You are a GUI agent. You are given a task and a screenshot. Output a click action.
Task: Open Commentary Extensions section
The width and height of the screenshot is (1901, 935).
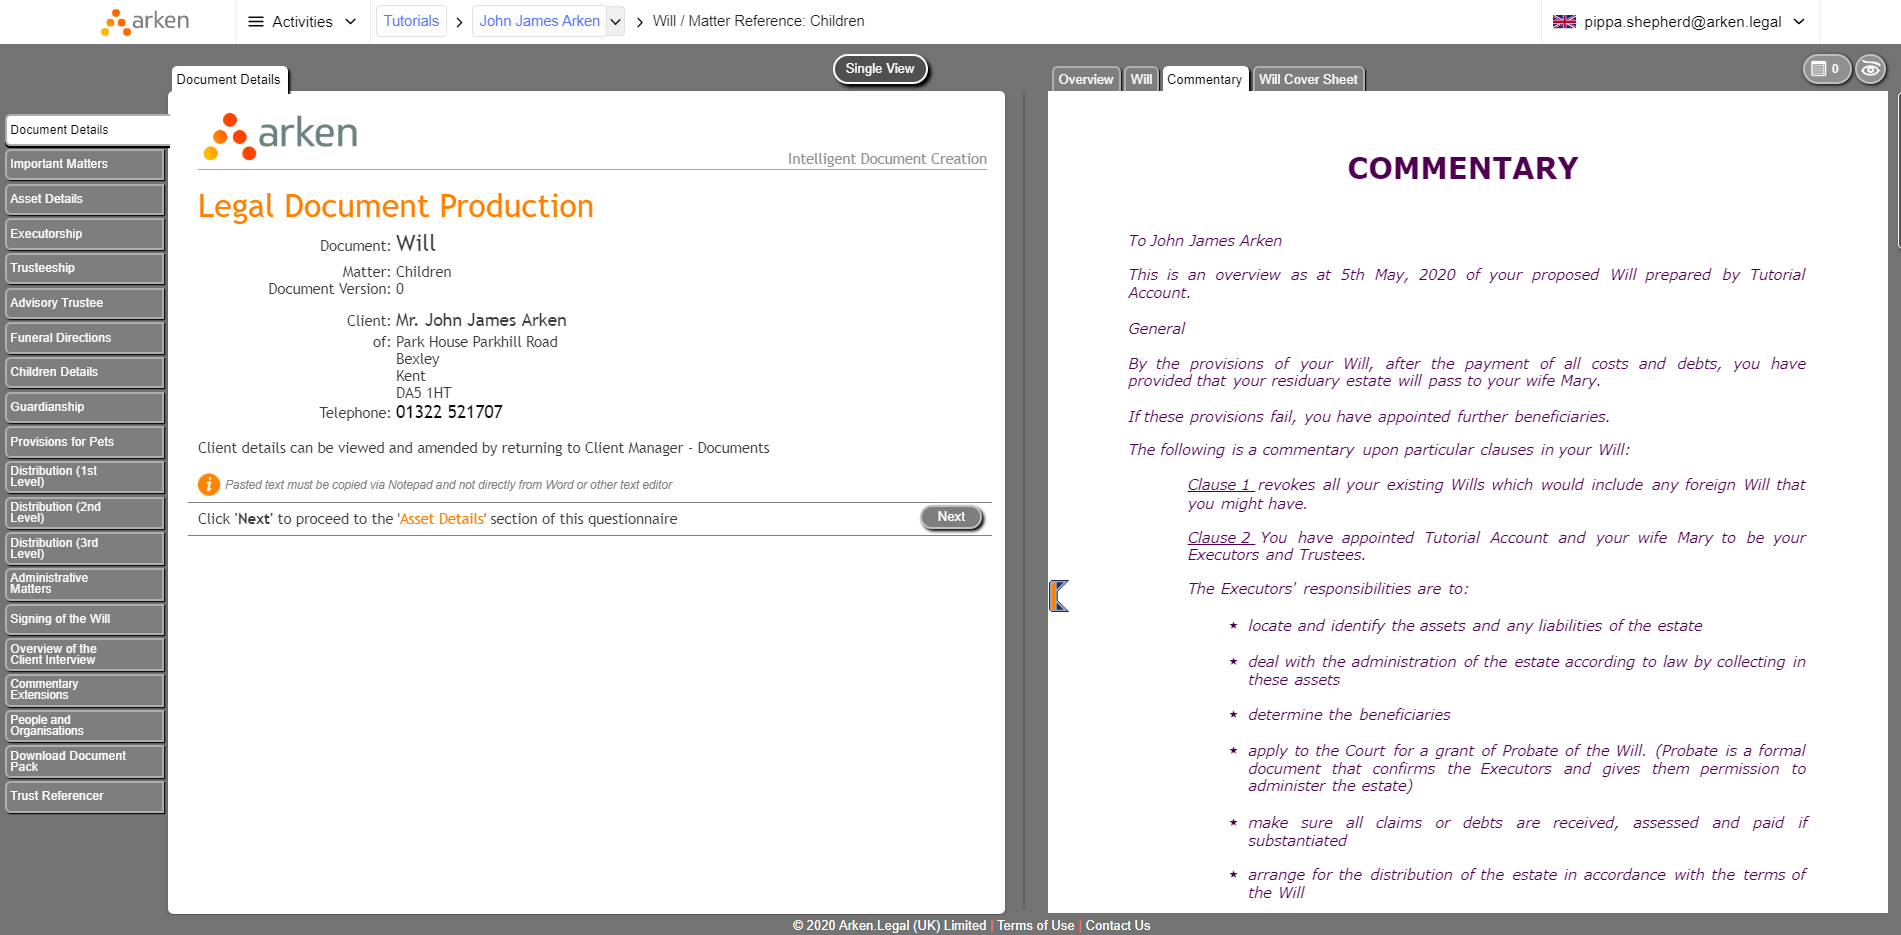(x=85, y=690)
